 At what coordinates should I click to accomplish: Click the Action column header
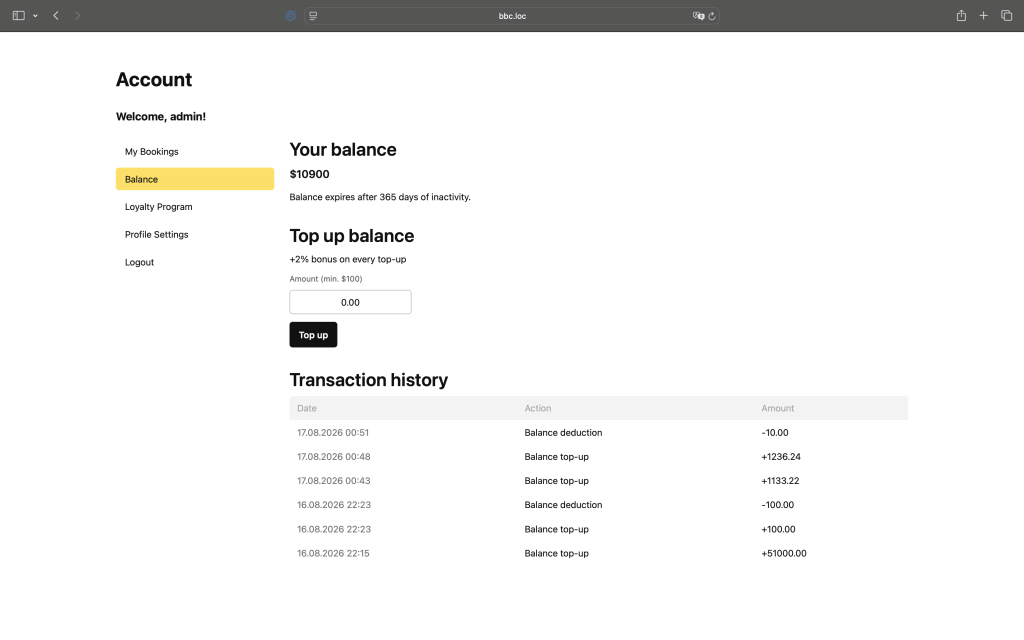(x=537, y=408)
